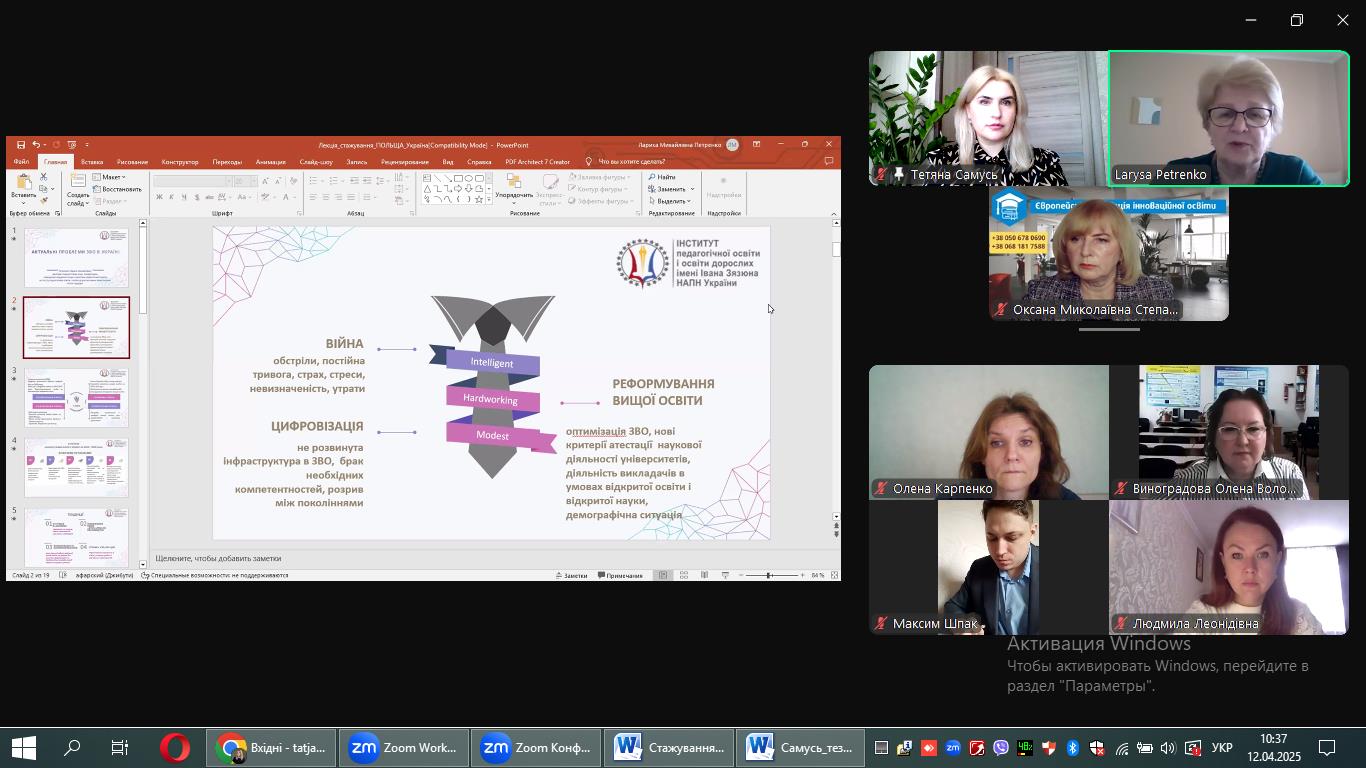Open slide sorter view icon in status bar

(x=684, y=575)
